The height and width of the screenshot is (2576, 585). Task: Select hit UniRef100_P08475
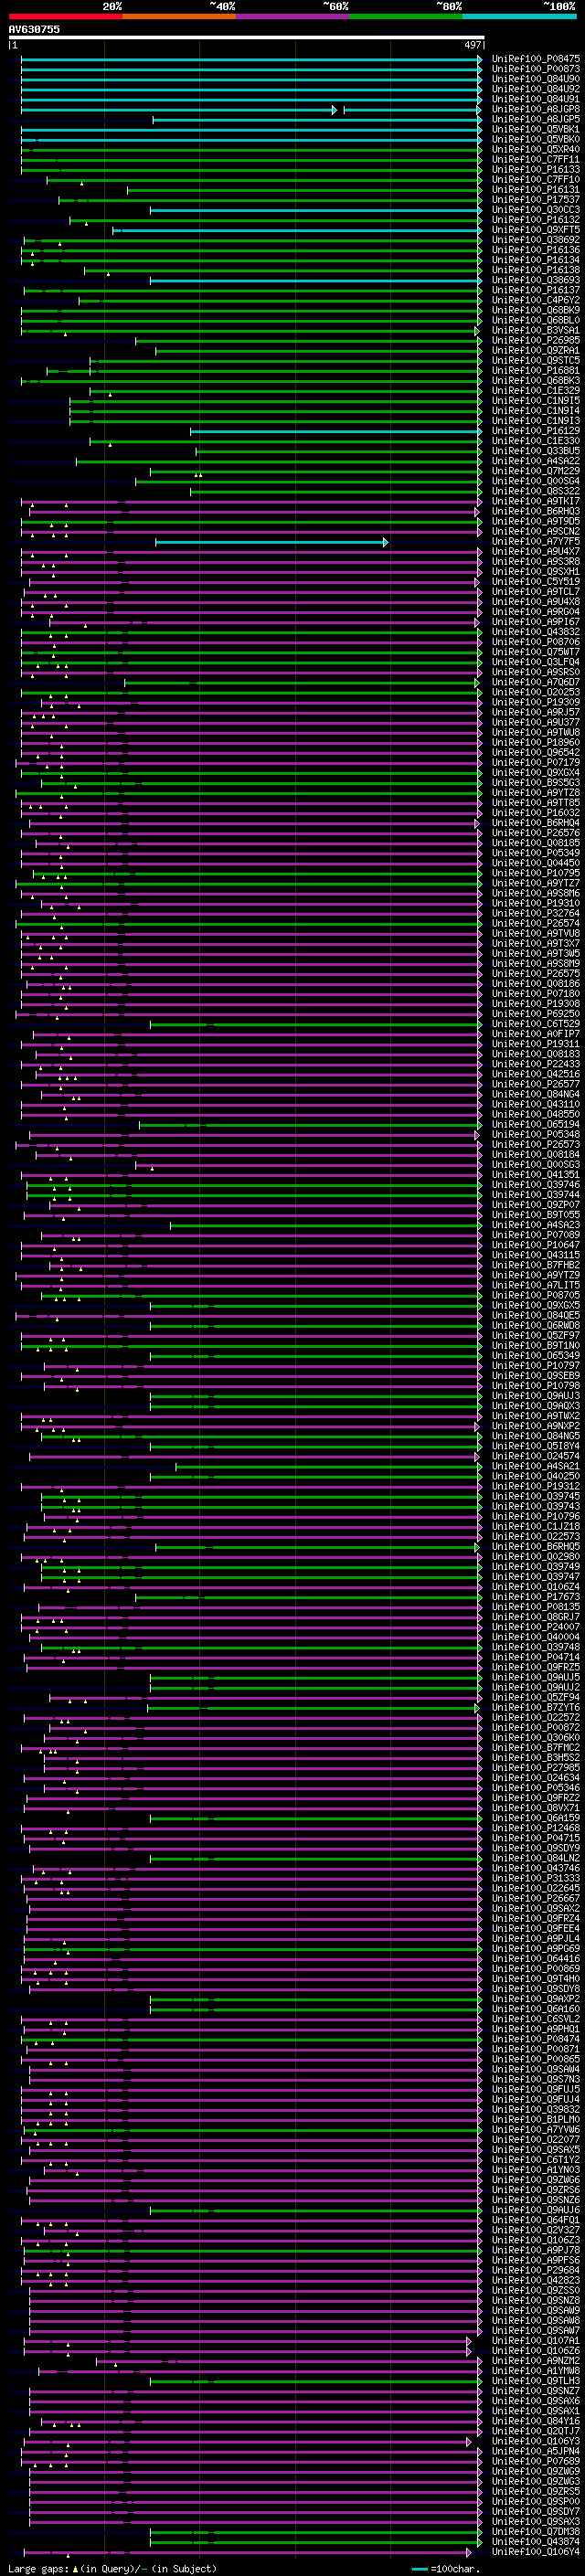click(536, 59)
